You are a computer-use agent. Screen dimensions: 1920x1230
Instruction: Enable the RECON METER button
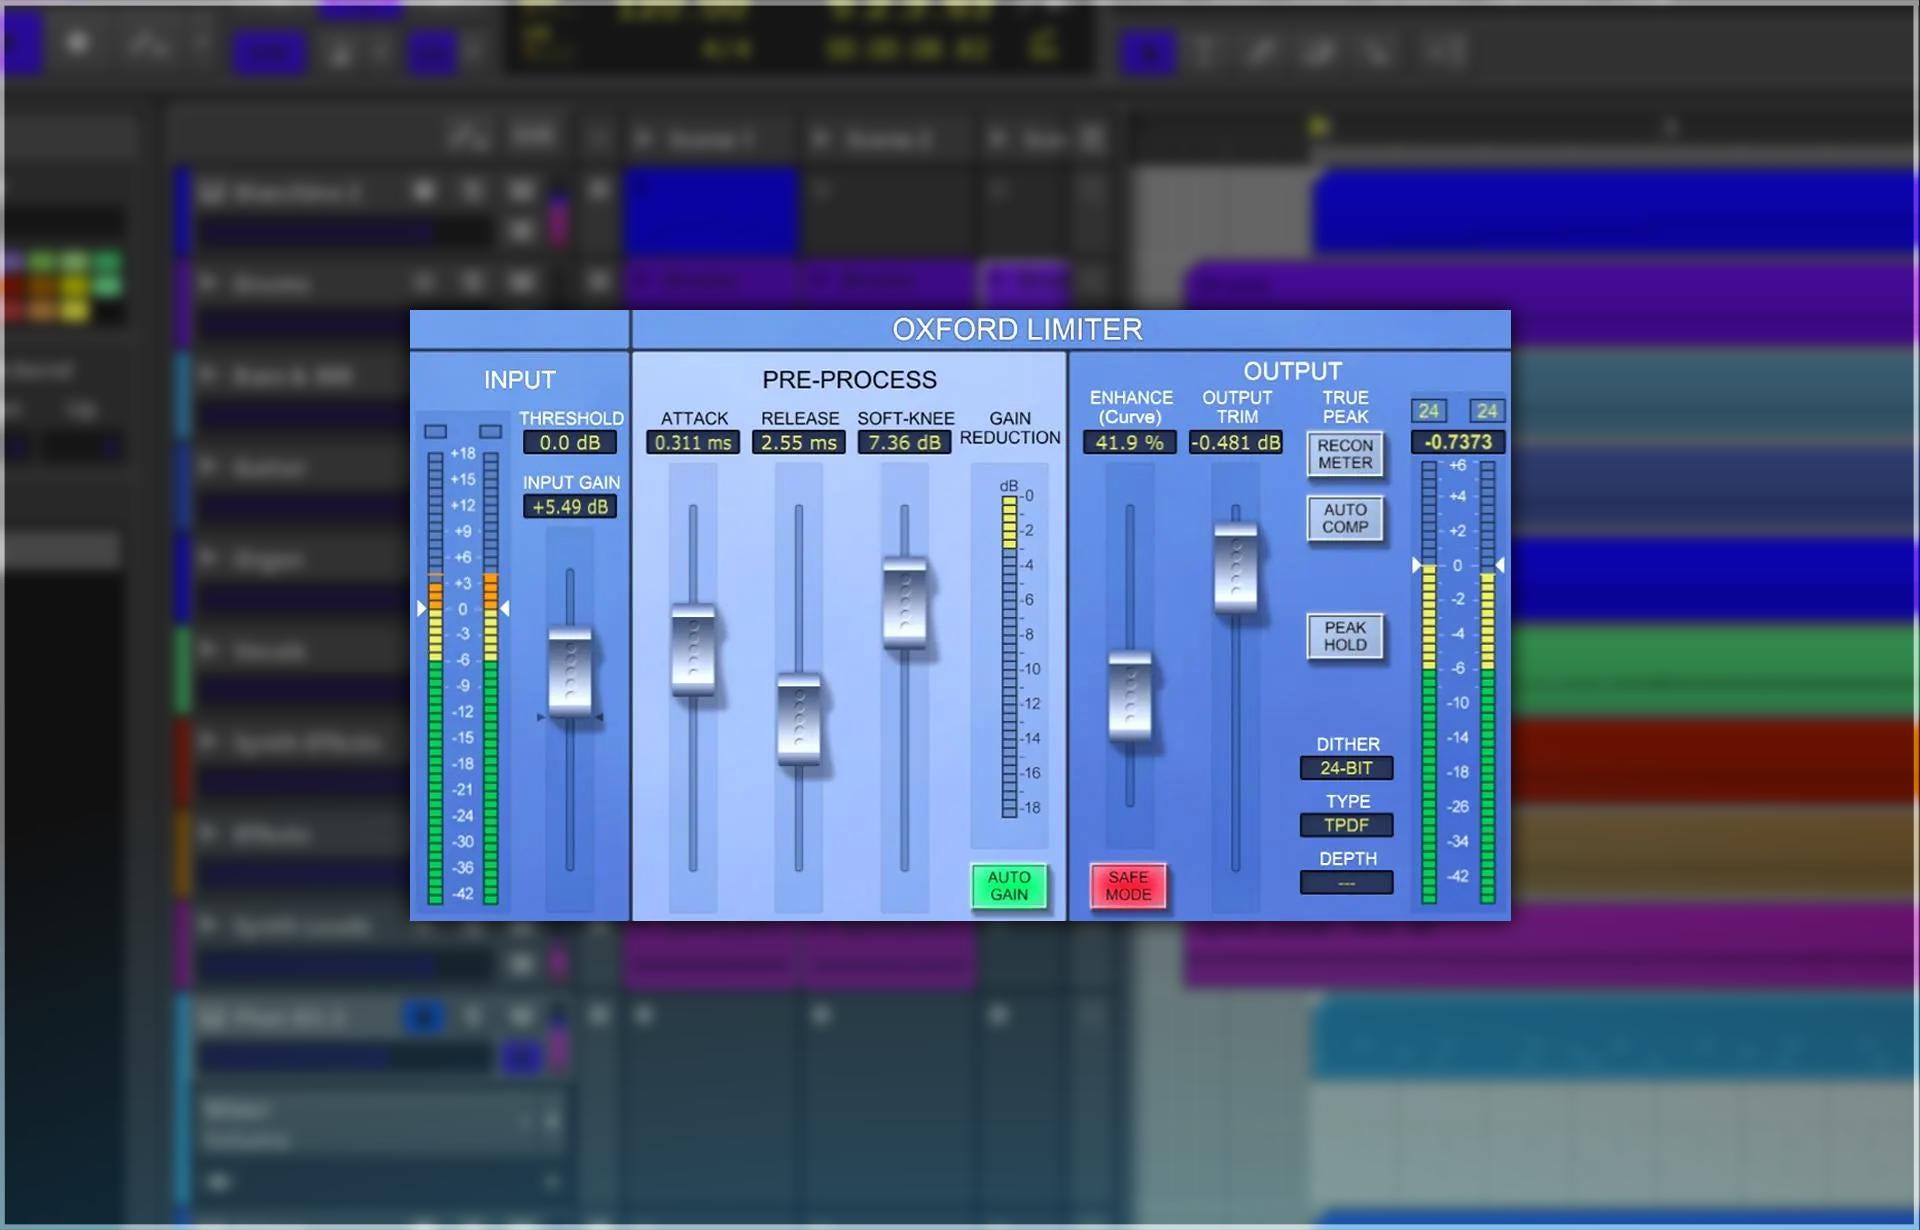tap(1345, 454)
